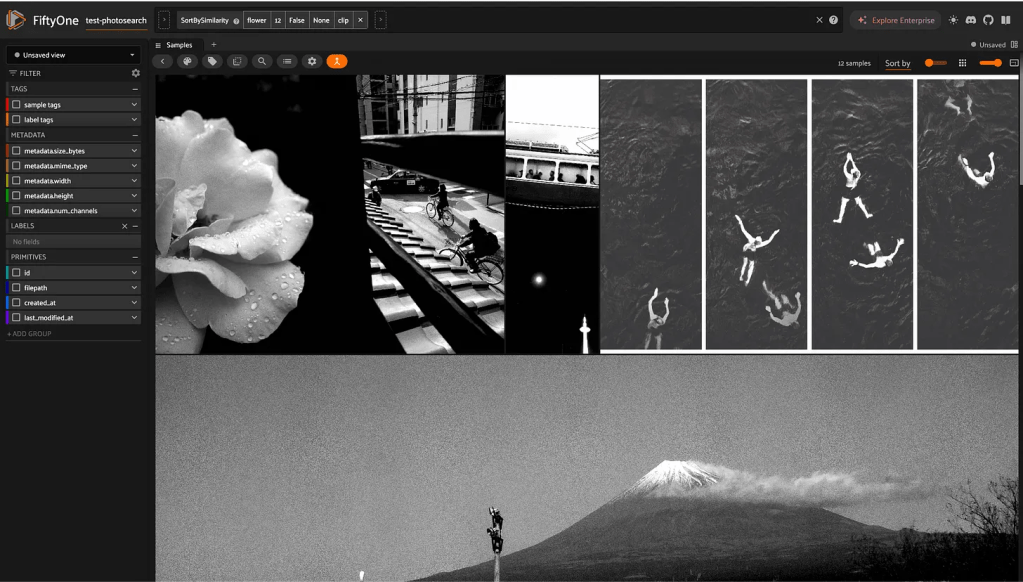Edit the 'clip' brain key parameter
This screenshot has height=582, width=1023.
pos(343,20)
